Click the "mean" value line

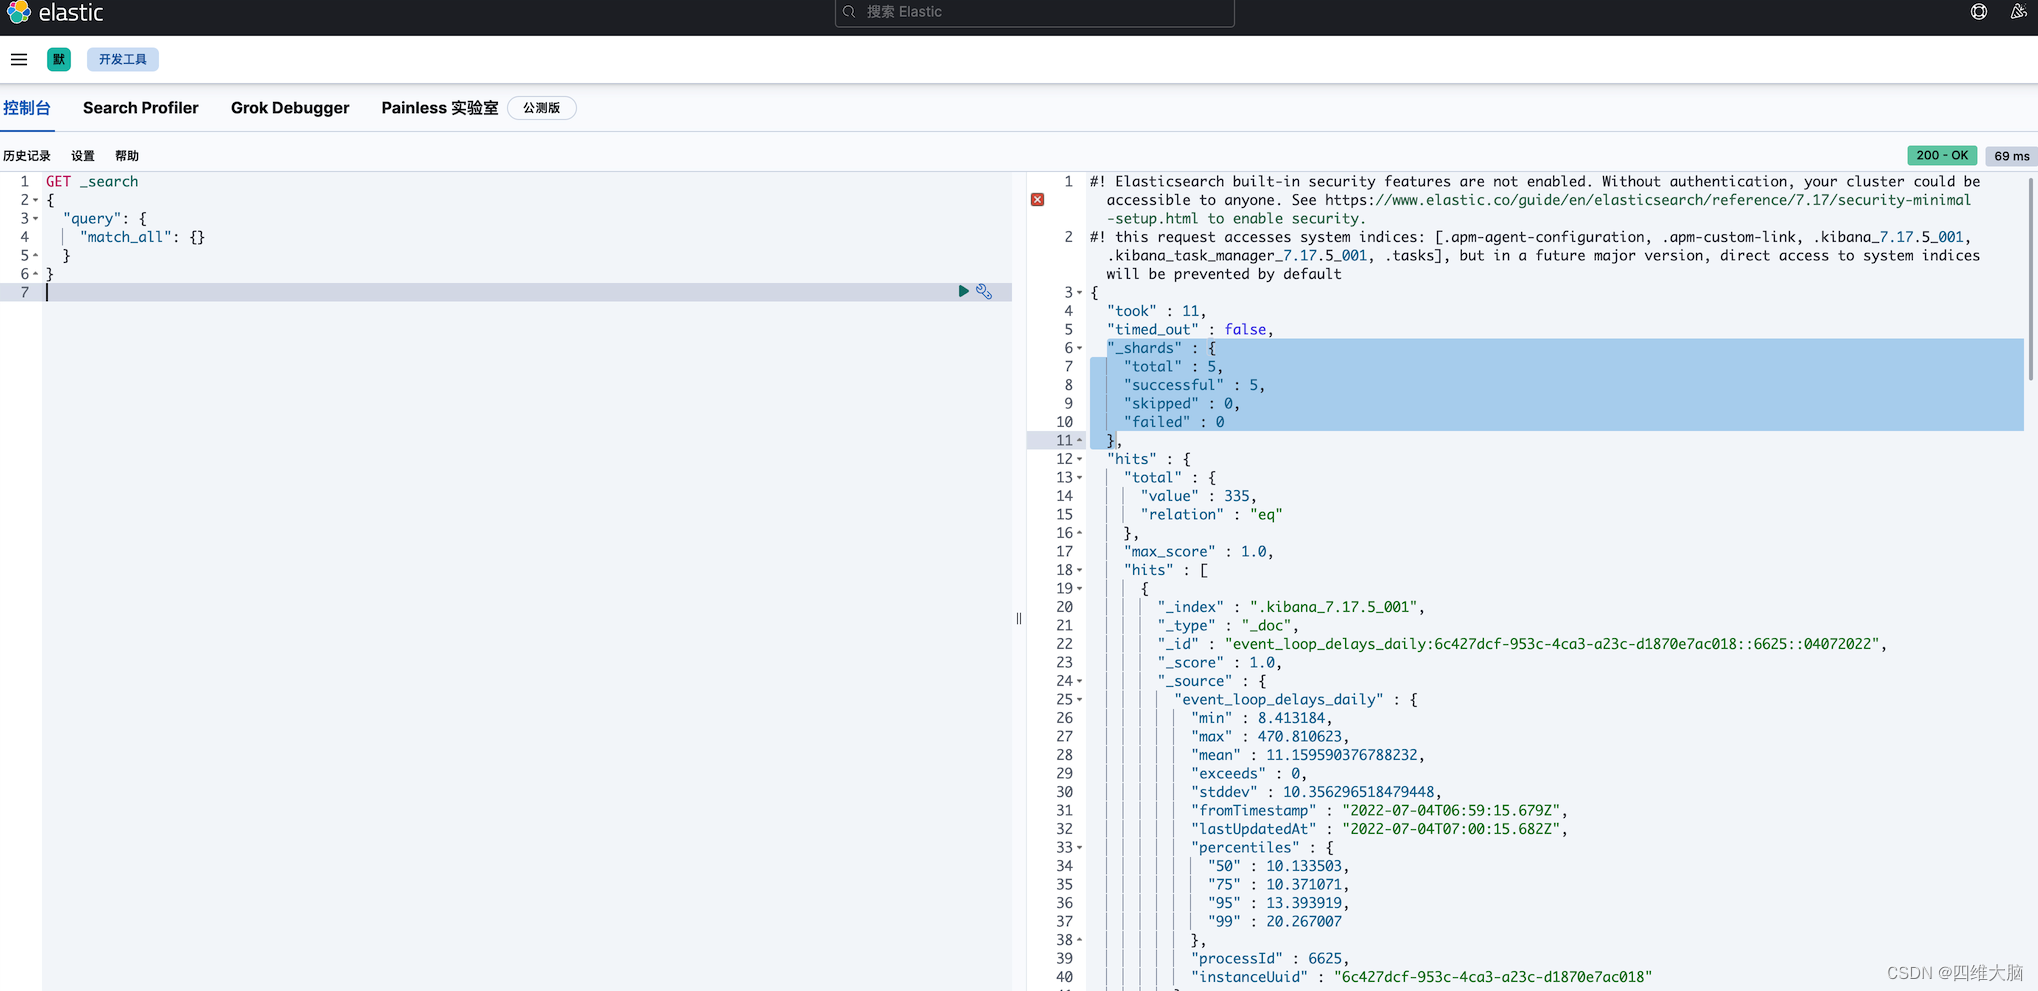[x=1308, y=755]
